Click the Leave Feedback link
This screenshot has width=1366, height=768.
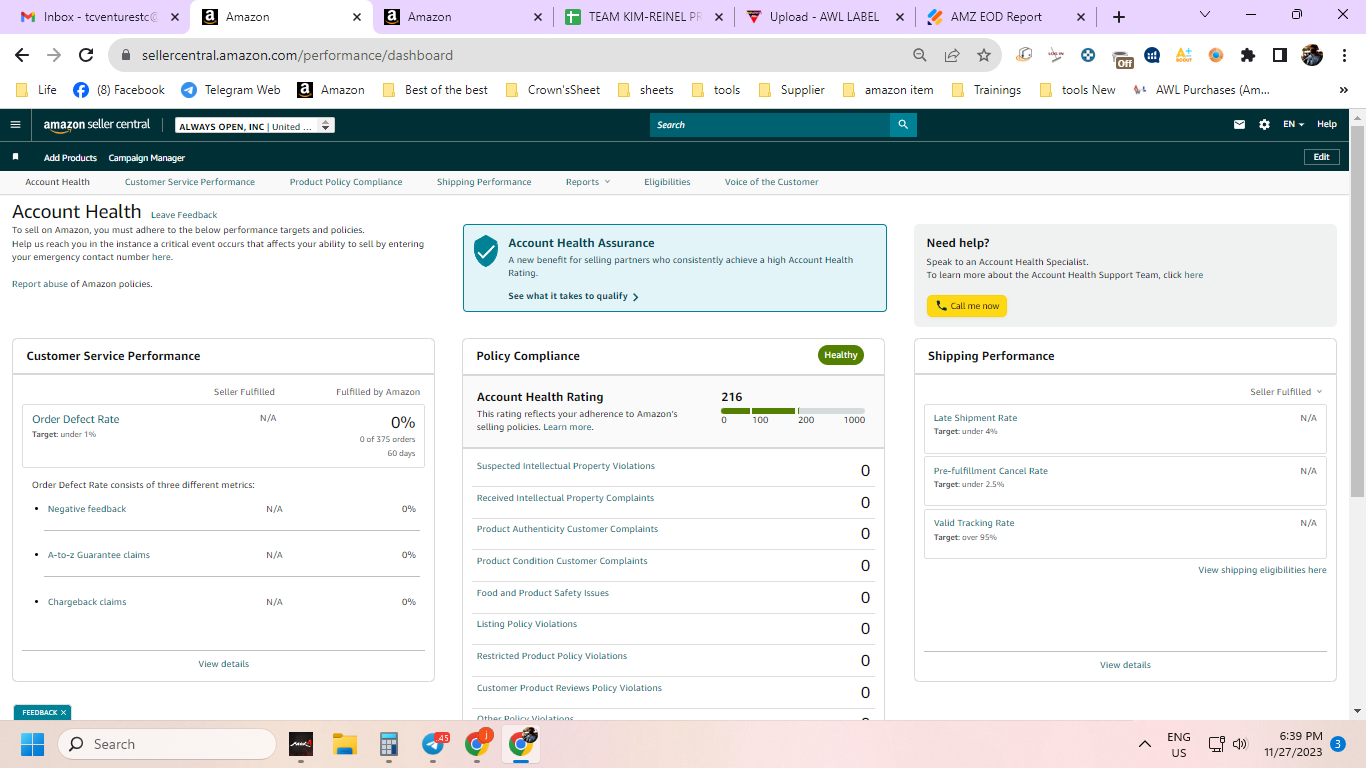coord(184,215)
